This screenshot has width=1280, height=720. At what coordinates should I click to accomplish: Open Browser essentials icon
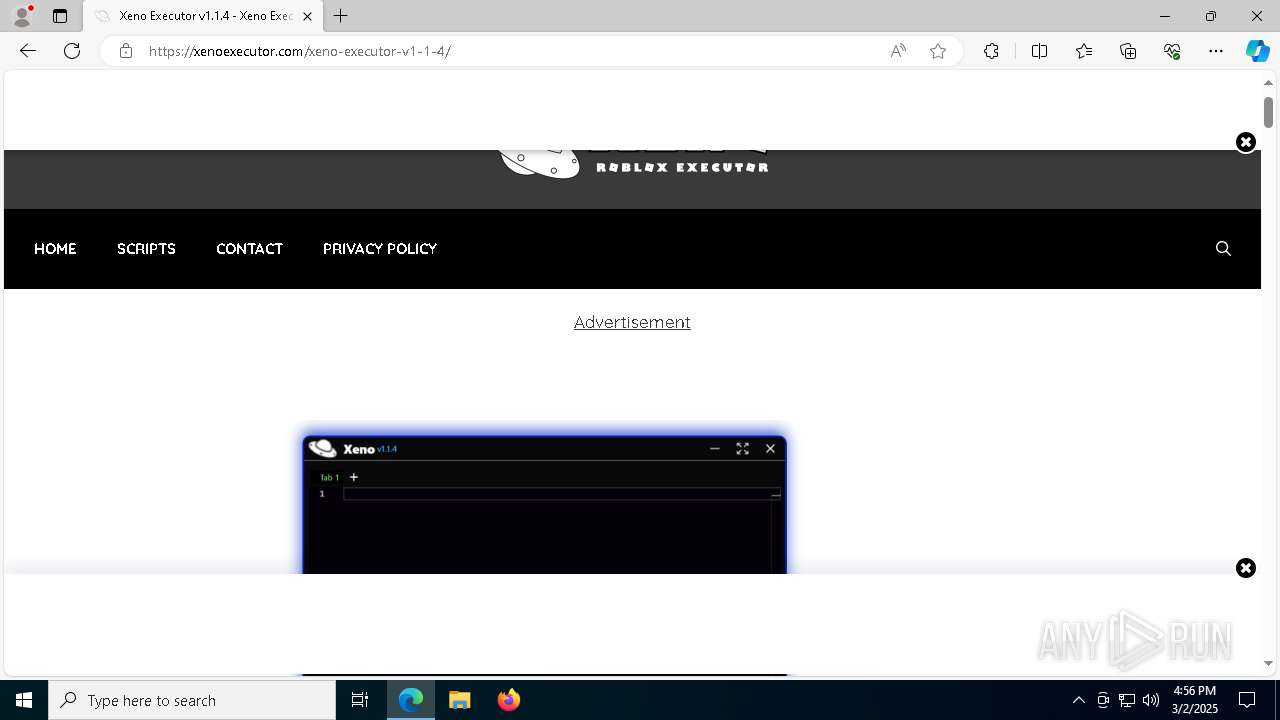point(1172,51)
